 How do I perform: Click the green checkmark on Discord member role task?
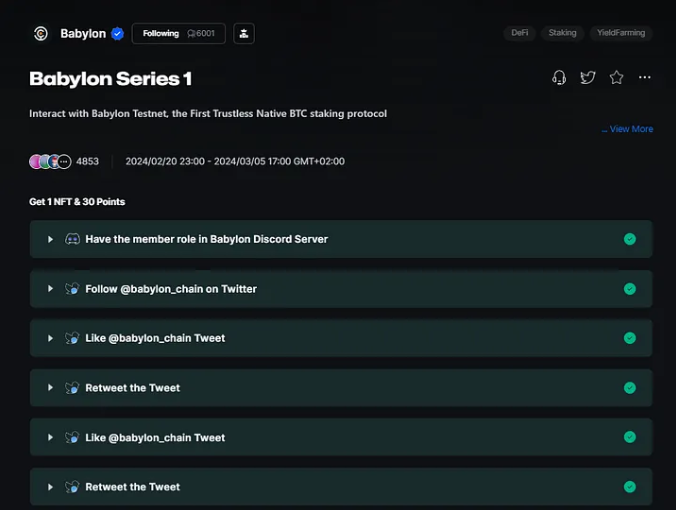click(x=629, y=239)
